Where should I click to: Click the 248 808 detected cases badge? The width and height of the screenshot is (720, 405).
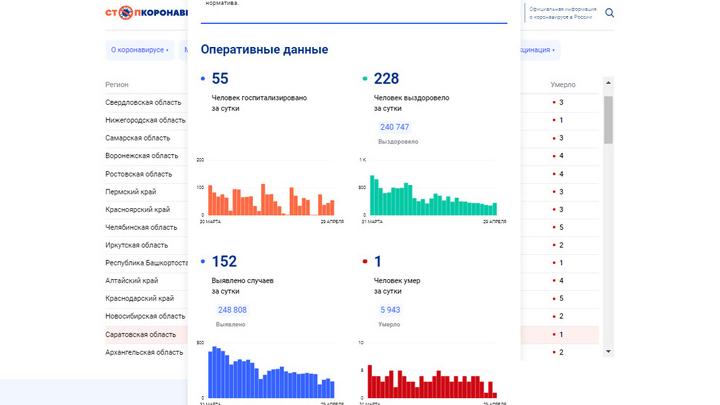pyautogui.click(x=232, y=310)
